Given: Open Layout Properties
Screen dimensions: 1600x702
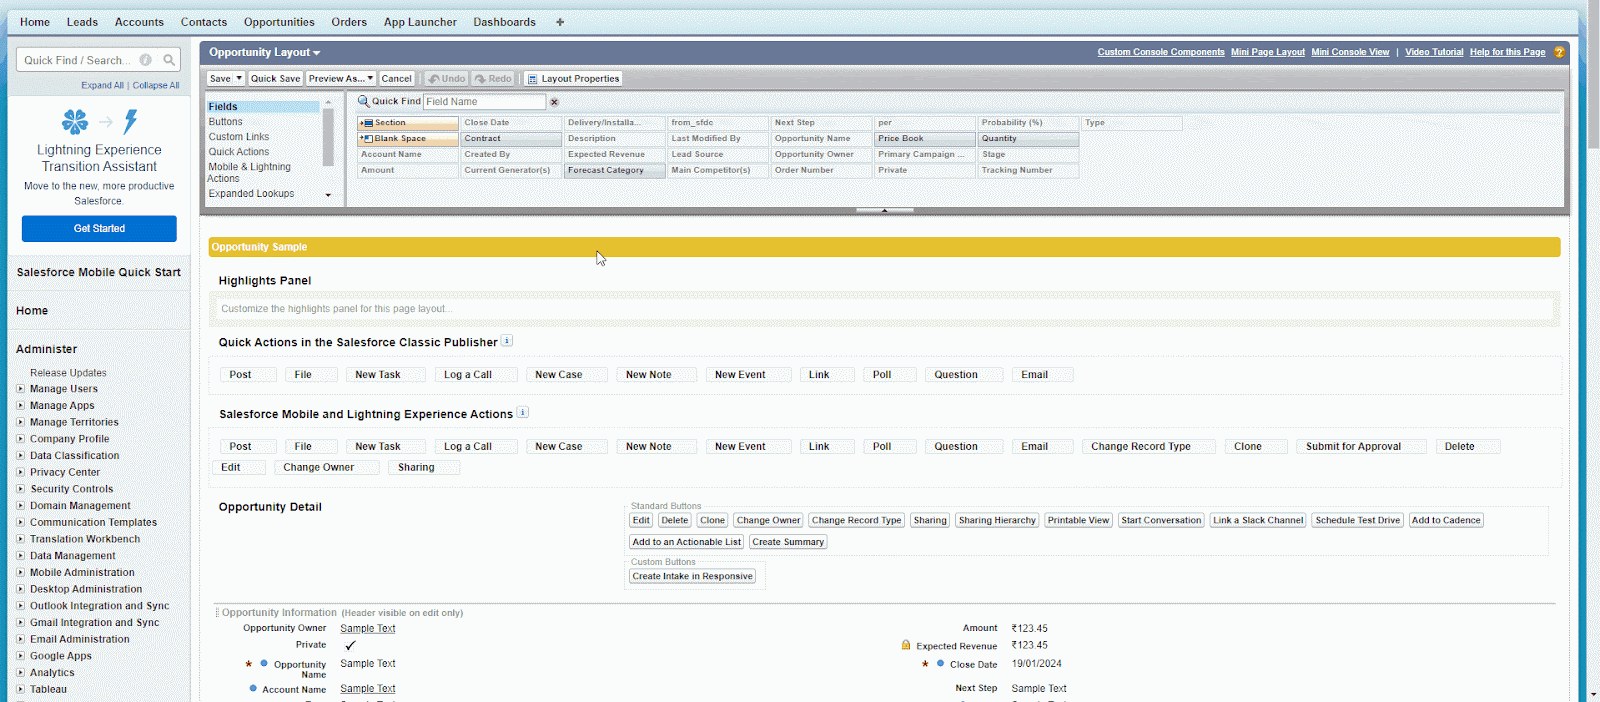Looking at the screenshot, I should coord(574,79).
